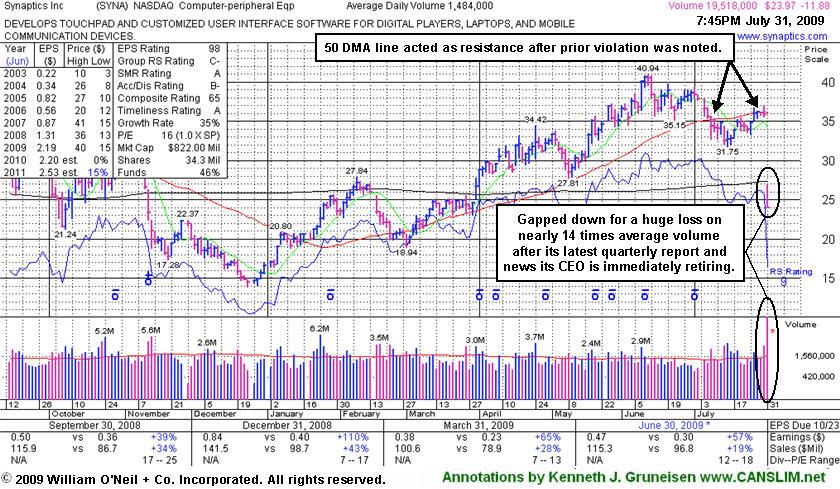Click the 420,000 volume scale value

click(818, 376)
